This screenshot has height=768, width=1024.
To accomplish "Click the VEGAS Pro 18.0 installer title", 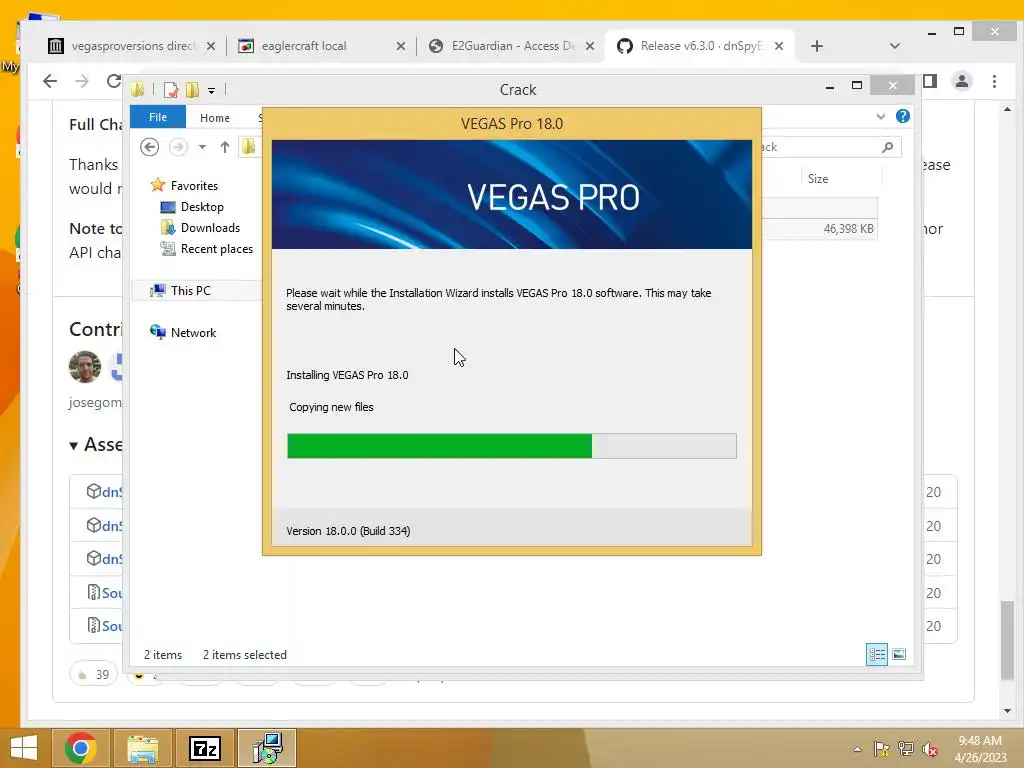I will point(512,123).
